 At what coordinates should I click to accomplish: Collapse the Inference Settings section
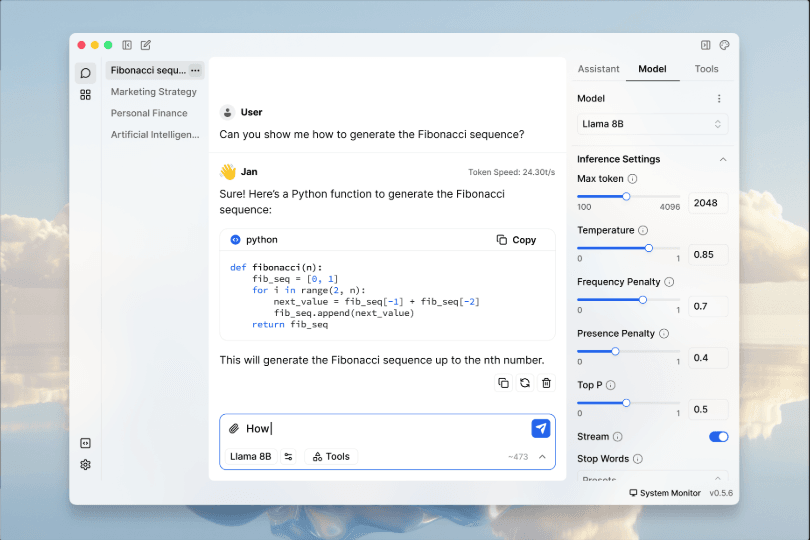[723, 159]
